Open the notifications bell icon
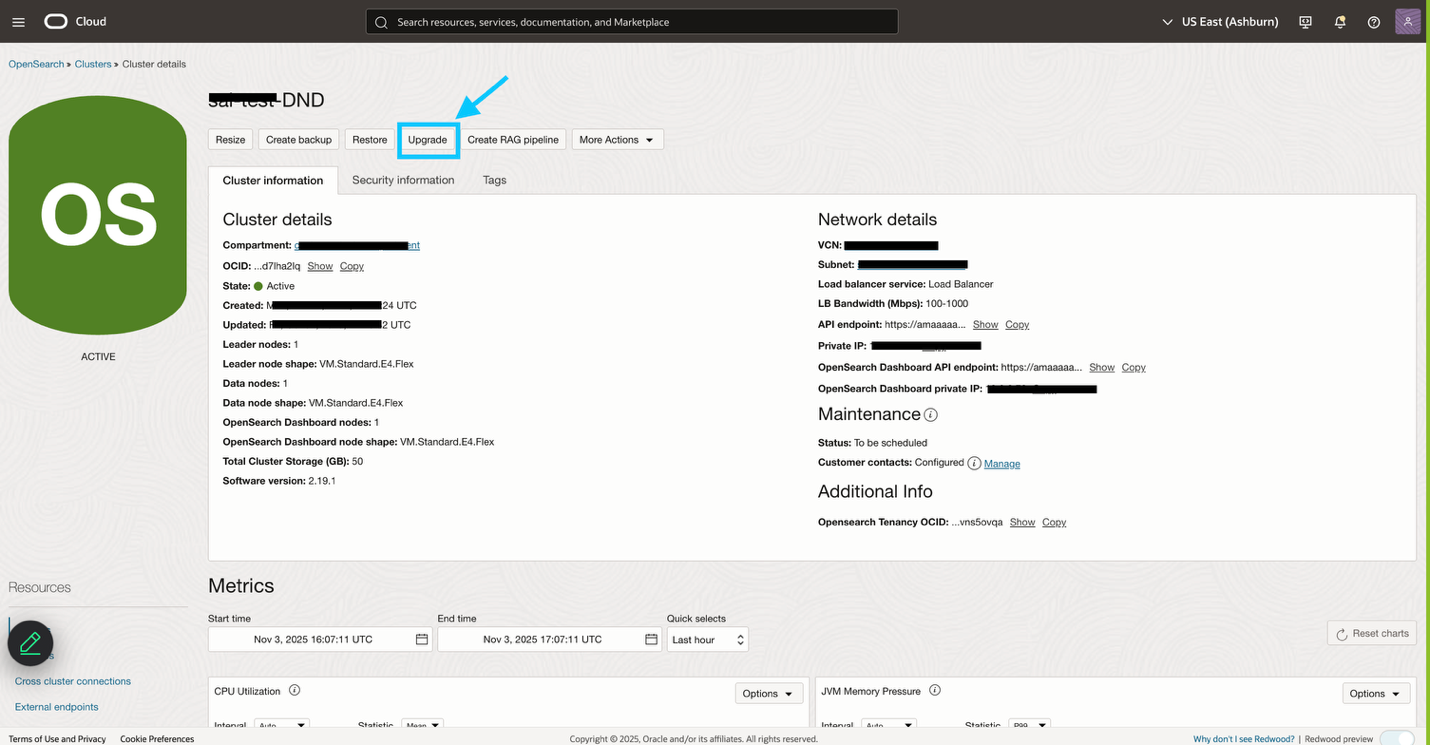 click(x=1340, y=21)
